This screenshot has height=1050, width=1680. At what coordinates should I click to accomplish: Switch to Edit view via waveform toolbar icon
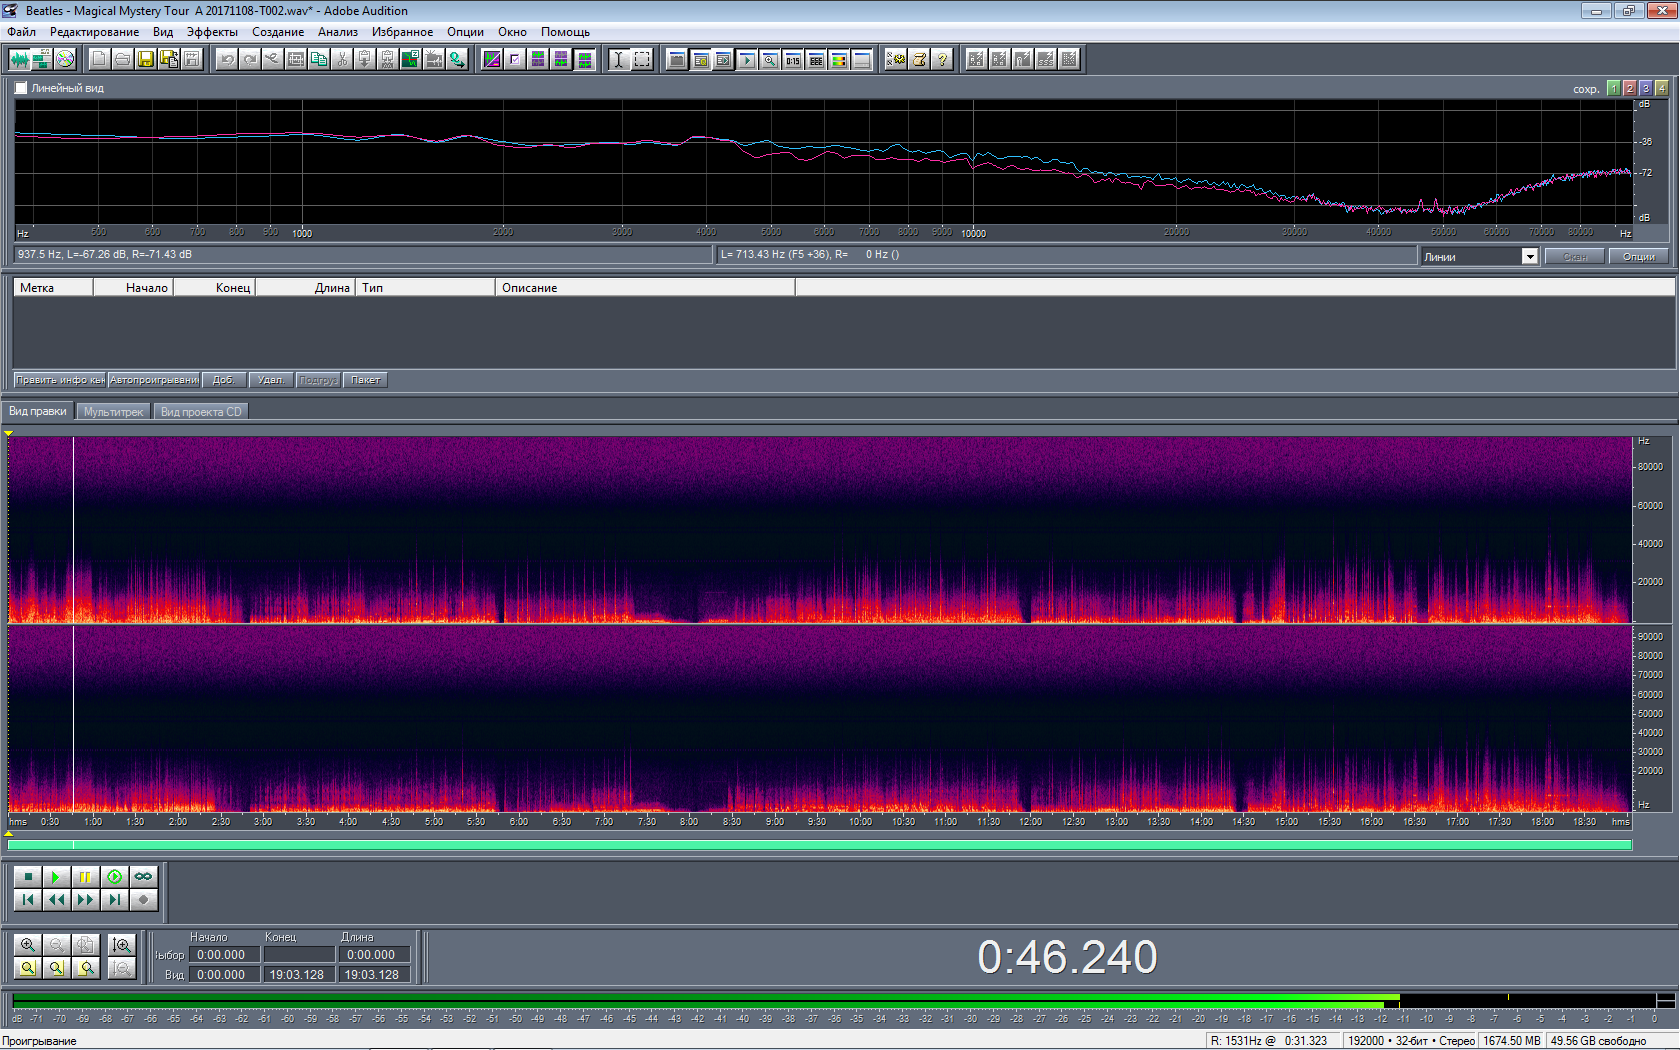19,59
